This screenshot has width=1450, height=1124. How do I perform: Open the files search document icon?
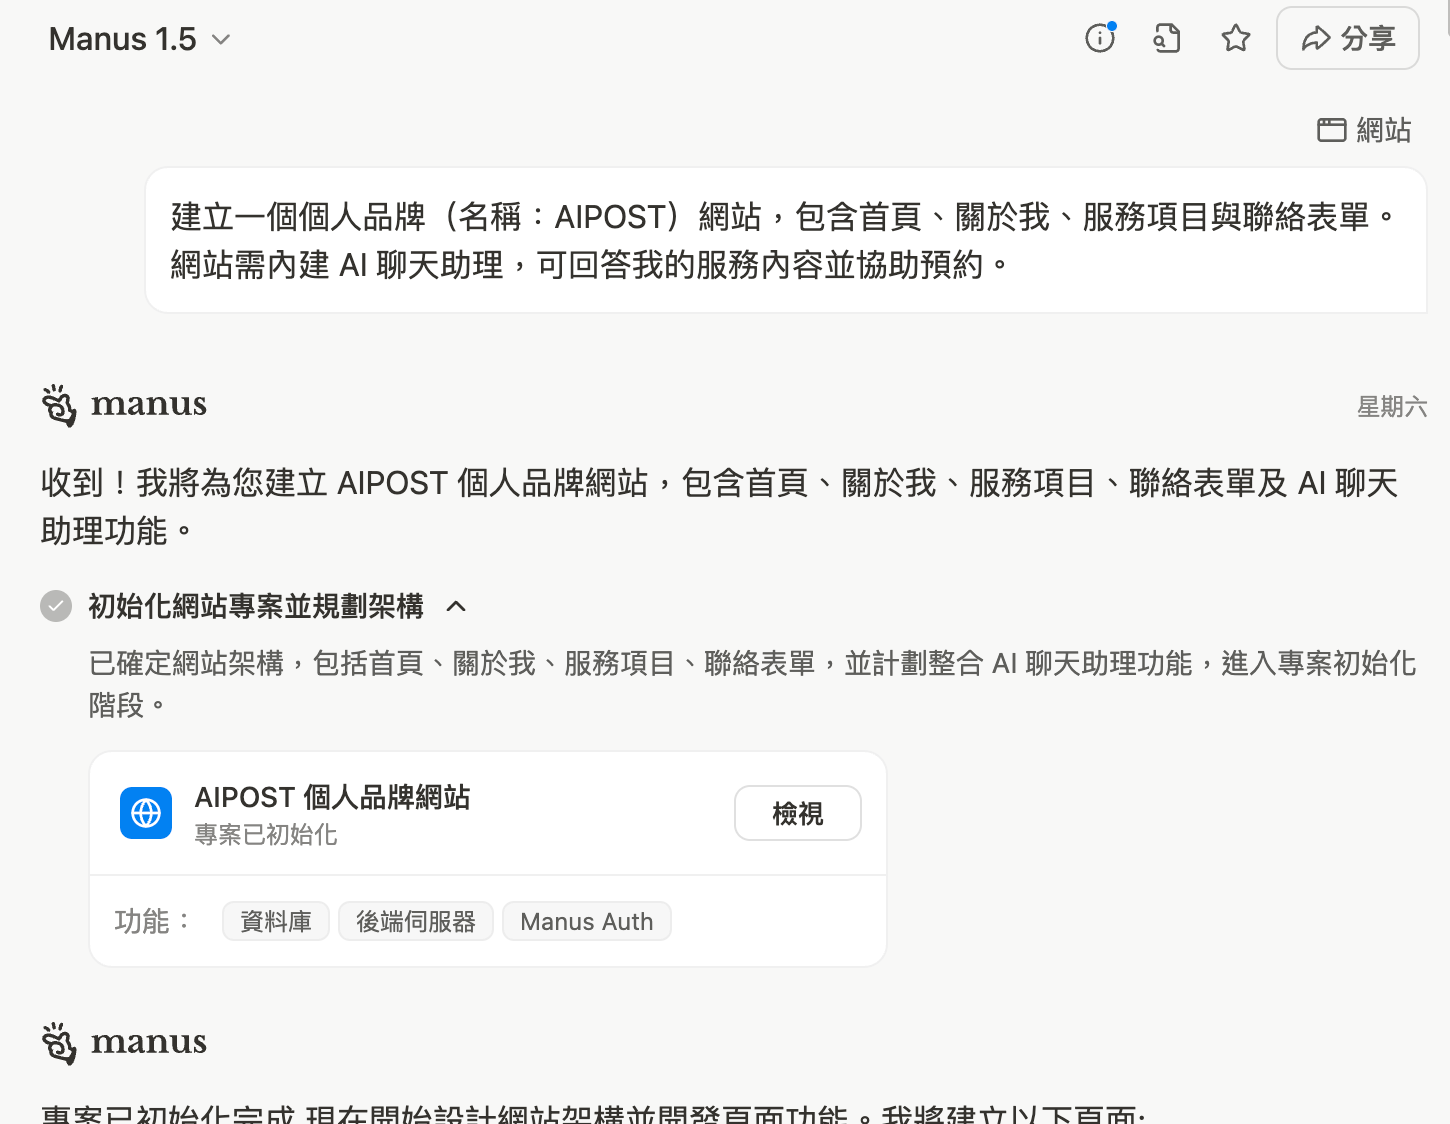coord(1167,38)
